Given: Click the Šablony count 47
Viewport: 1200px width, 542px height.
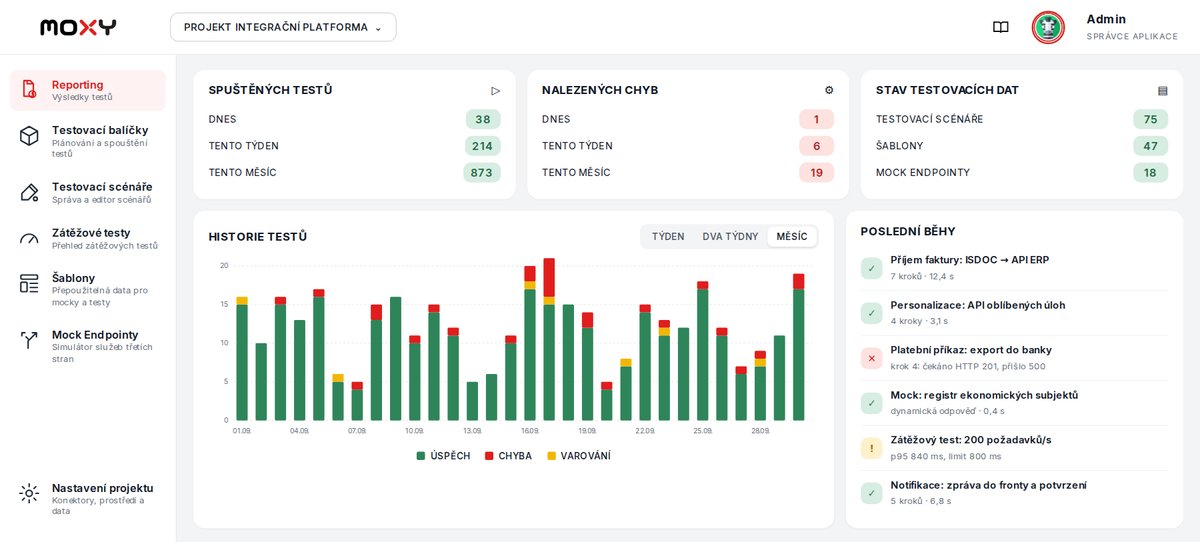Looking at the screenshot, I should pos(1150,146).
